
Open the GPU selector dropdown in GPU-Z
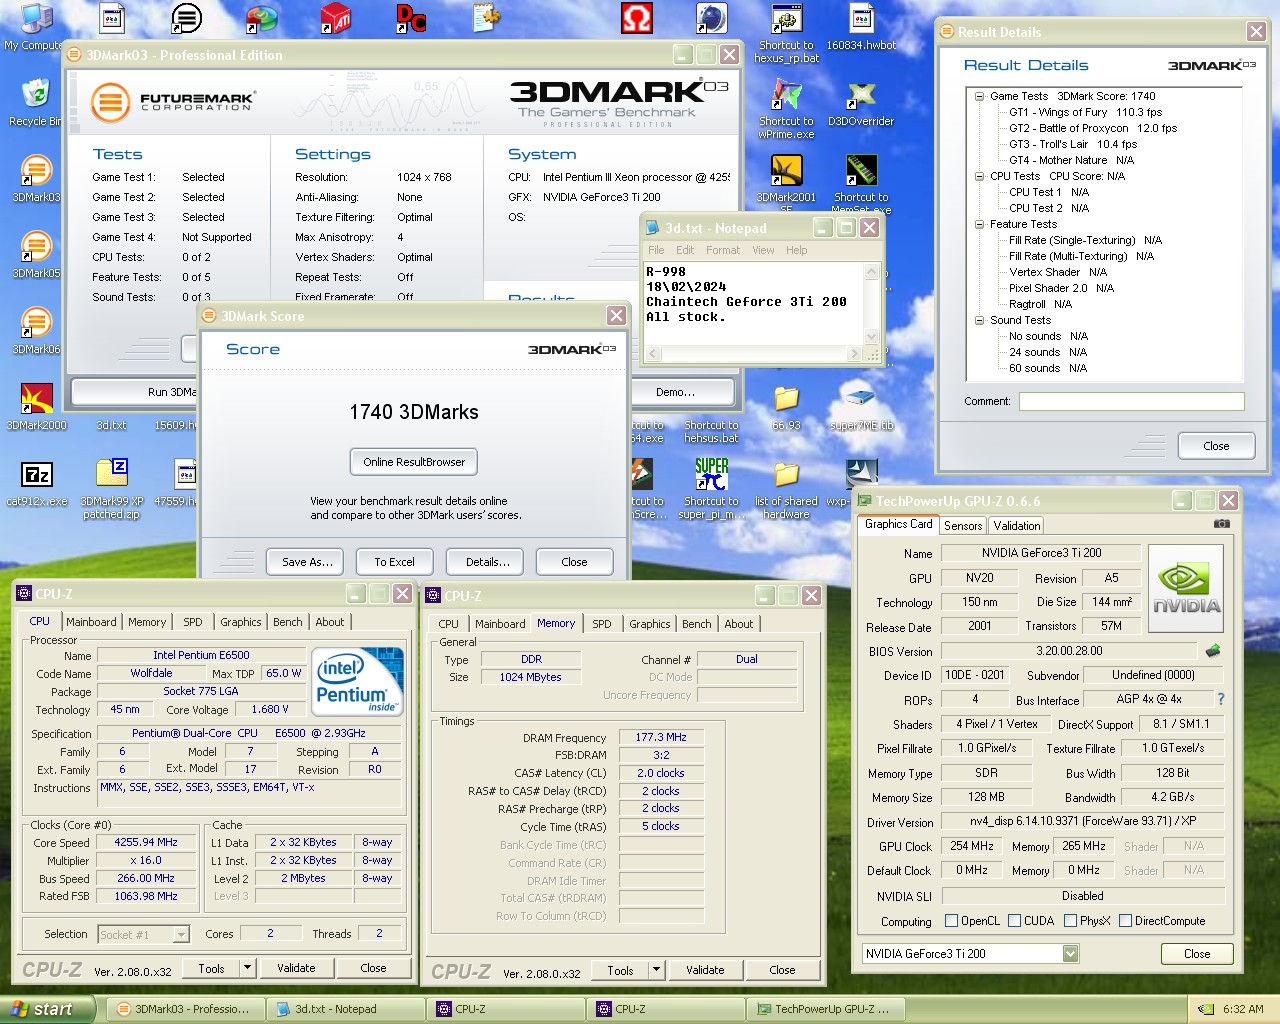(1071, 953)
